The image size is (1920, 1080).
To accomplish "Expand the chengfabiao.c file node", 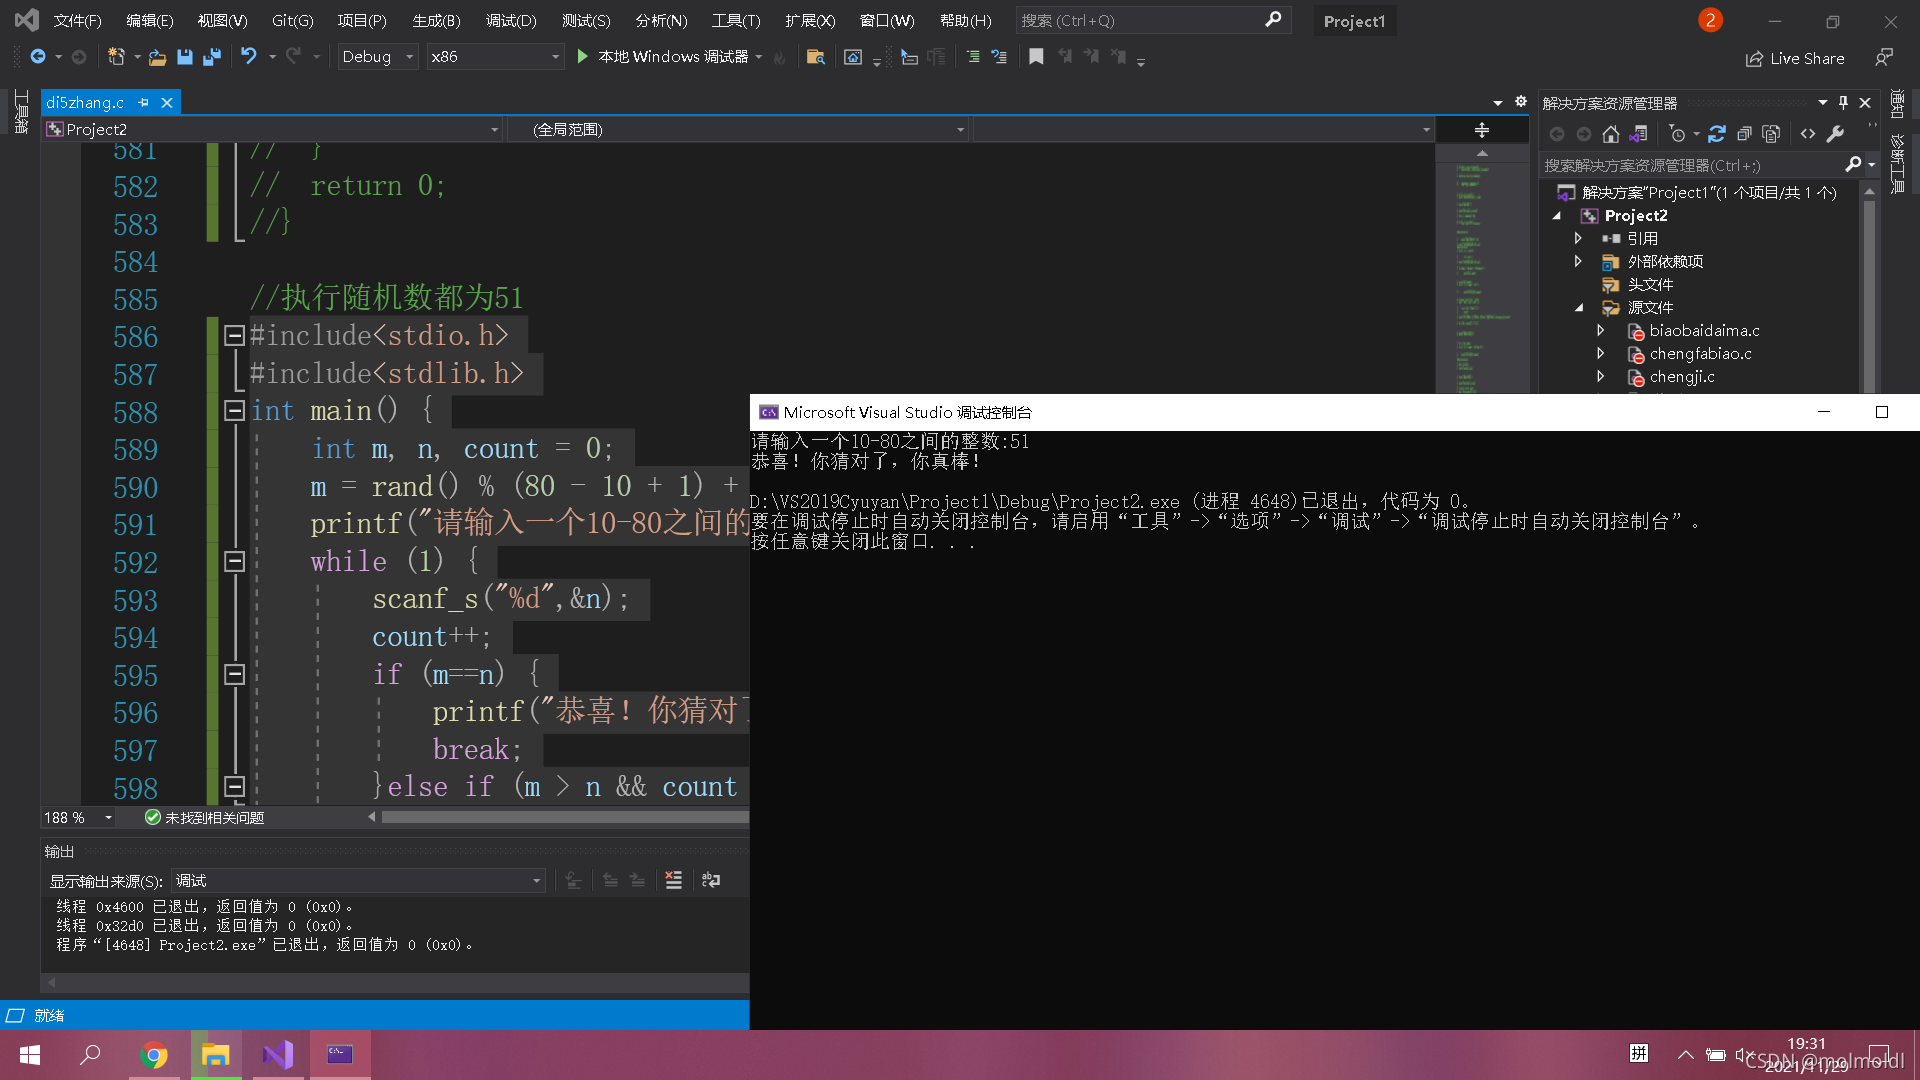I will (1600, 354).
